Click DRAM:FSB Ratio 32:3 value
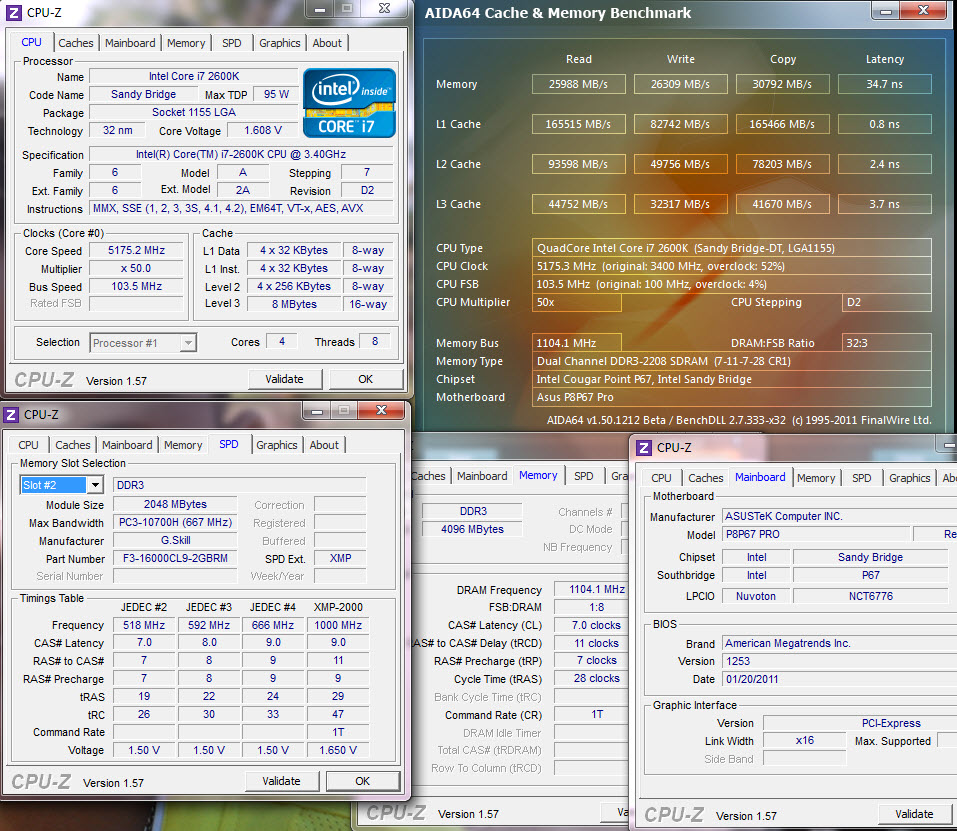Screen dimensions: 957x831 click(x=887, y=343)
